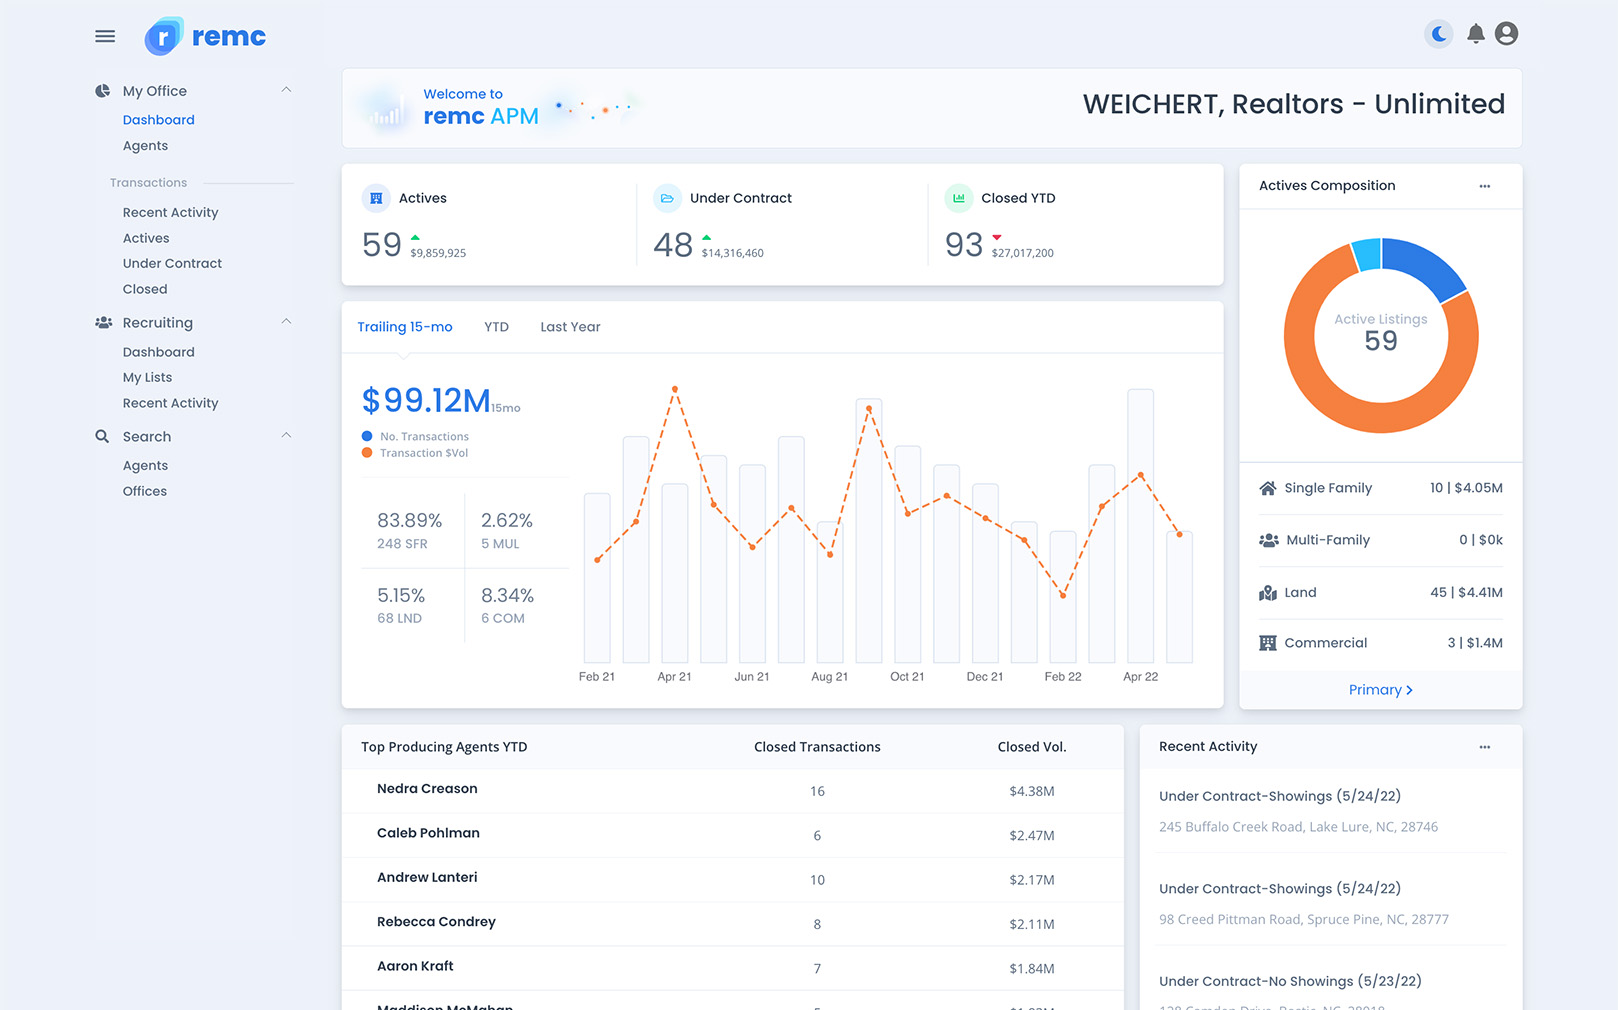
Task: Open user account avatar icon
Action: coord(1506,34)
